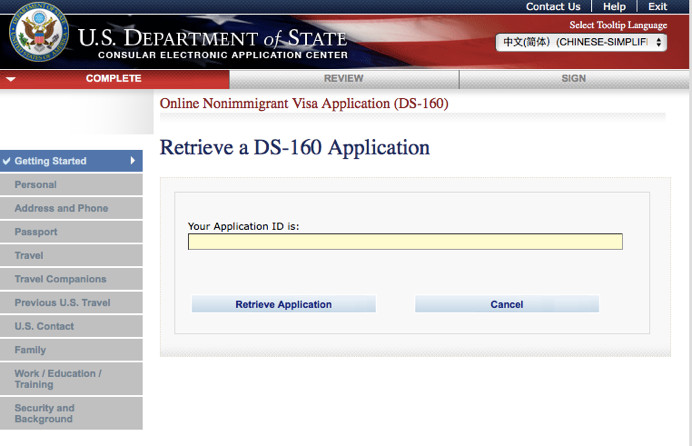Open Security and Background section

pyautogui.click(x=71, y=413)
